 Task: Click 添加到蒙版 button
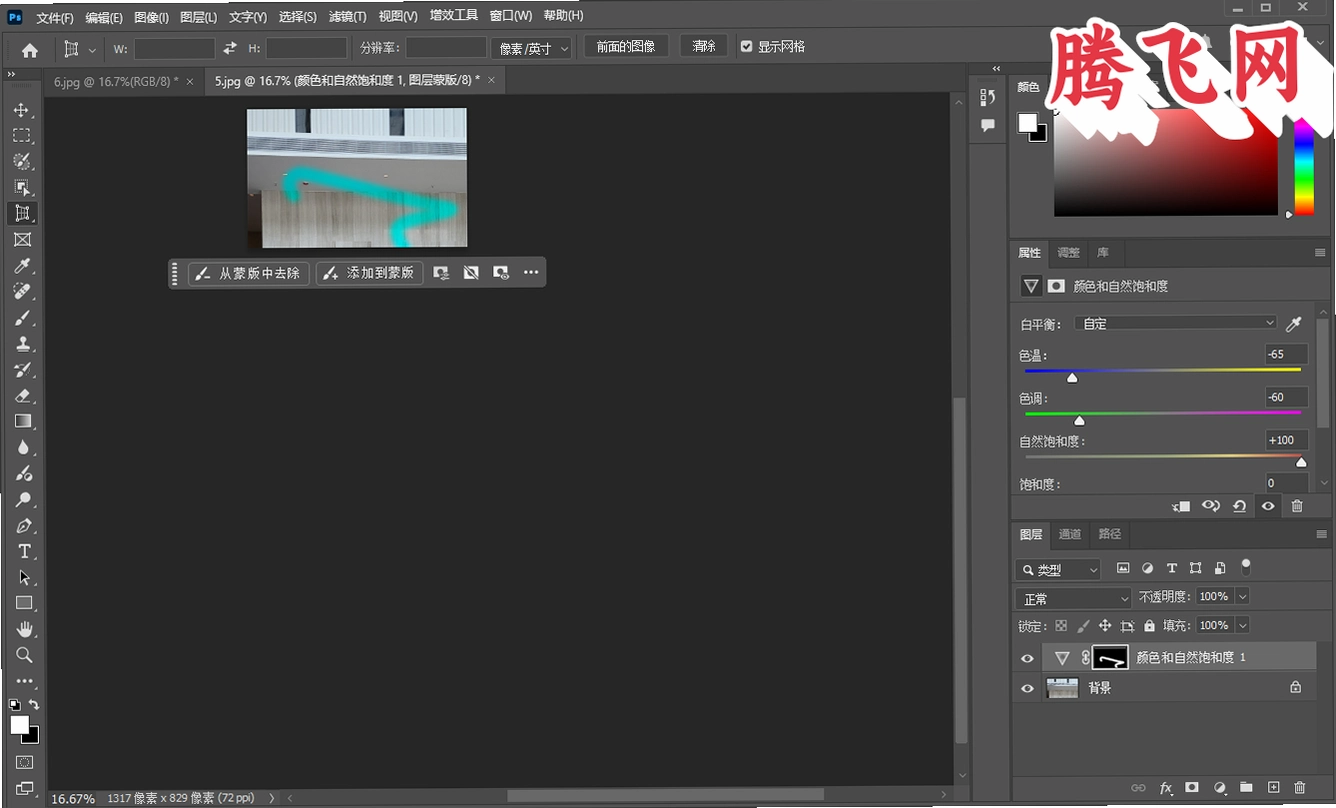pos(370,273)
